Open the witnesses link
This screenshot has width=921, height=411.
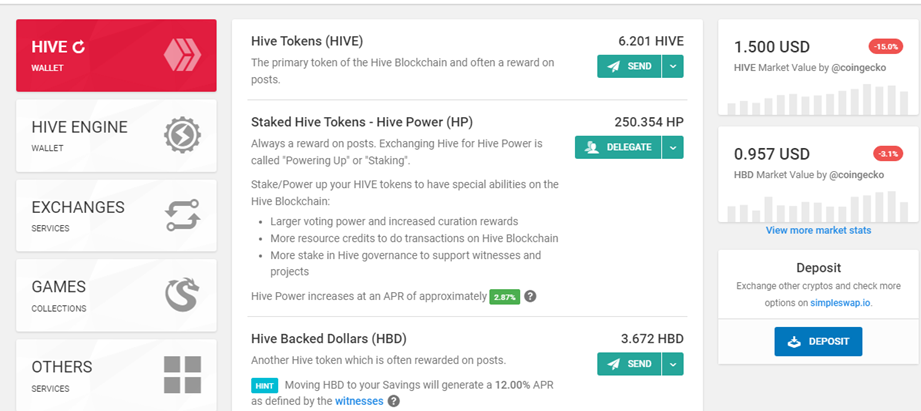tap(359, 402)
